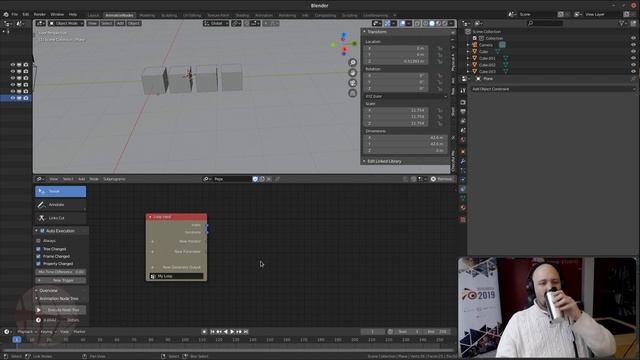Open the Render menu
This screenshot has height=360, width=640.
[40, 14]
